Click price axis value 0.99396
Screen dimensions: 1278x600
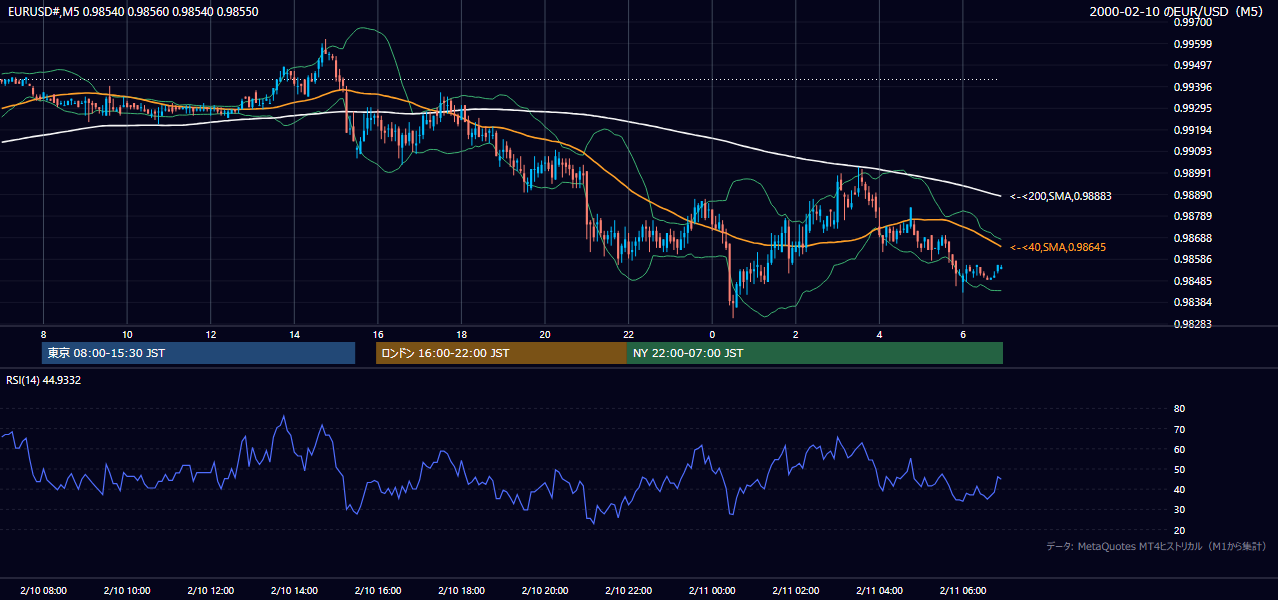tap(1192, 87)
